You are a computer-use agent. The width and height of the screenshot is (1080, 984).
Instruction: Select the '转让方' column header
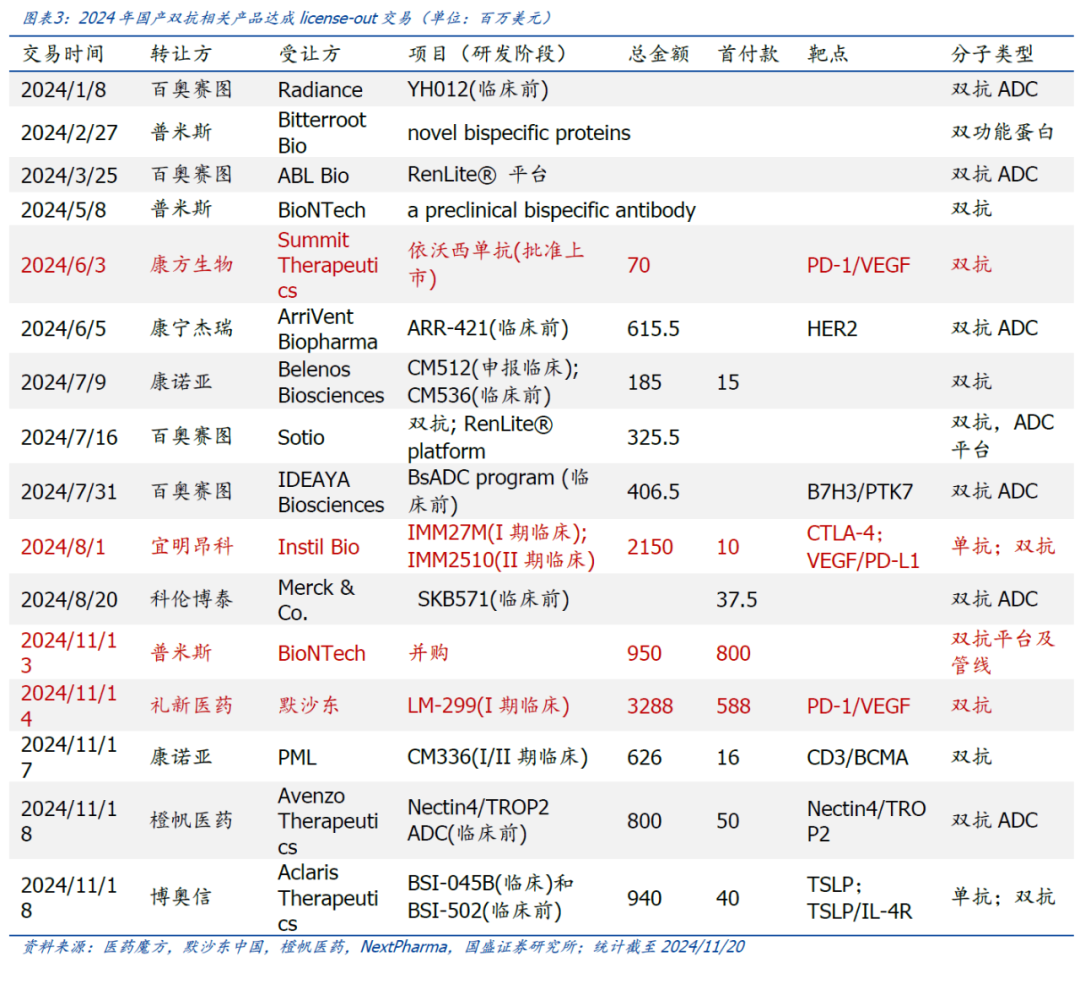181,54
